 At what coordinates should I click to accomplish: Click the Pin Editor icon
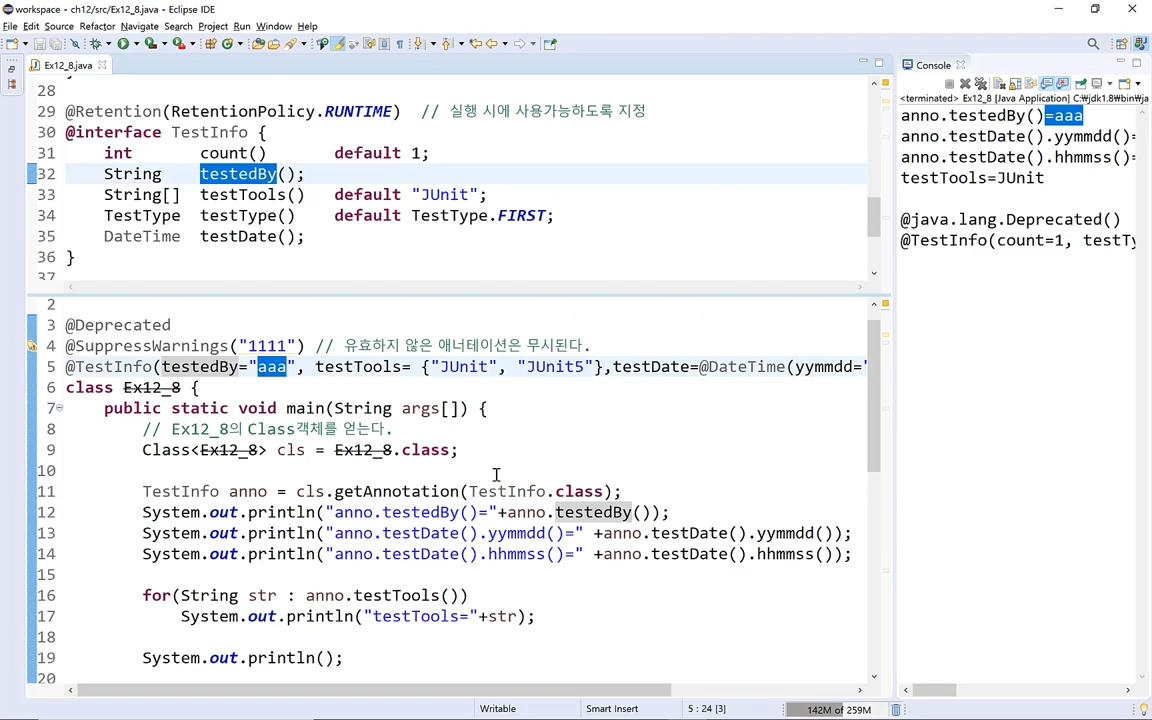click(x=550, y=44)
